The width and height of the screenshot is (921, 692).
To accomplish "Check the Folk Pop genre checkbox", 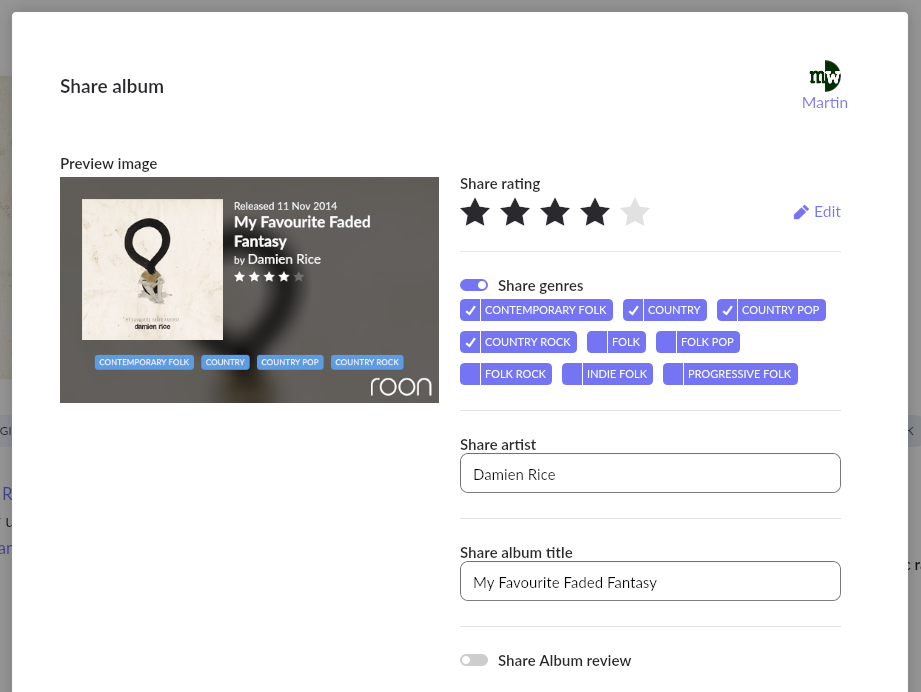I will [x=666, y=342].
